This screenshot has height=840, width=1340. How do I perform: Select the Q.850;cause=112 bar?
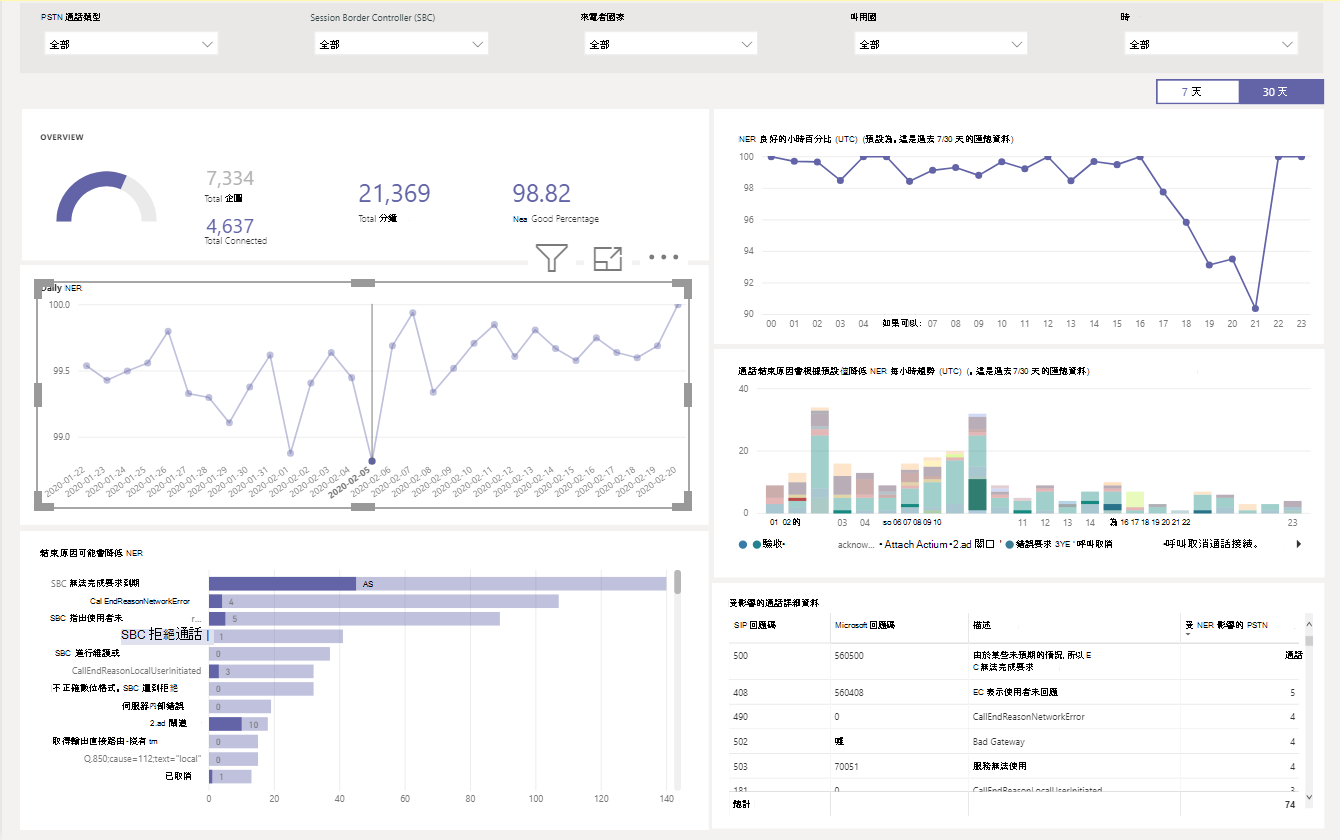pos(233,759)
